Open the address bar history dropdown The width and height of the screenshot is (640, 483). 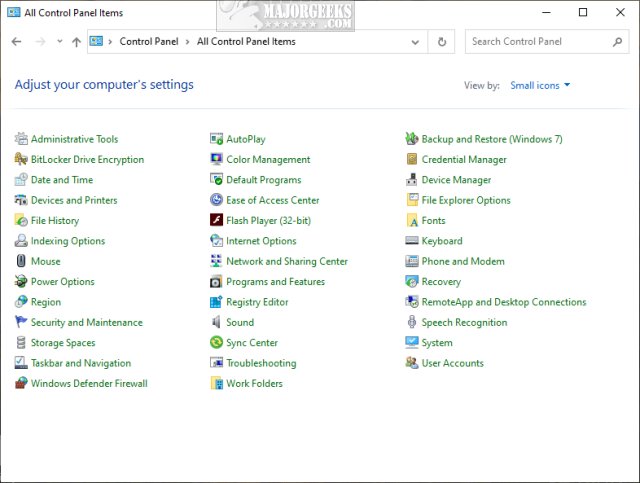(414, 42)
